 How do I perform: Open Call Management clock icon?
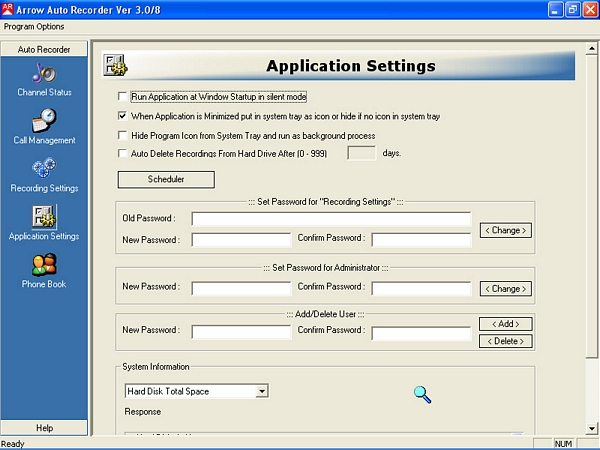(44, 120)
